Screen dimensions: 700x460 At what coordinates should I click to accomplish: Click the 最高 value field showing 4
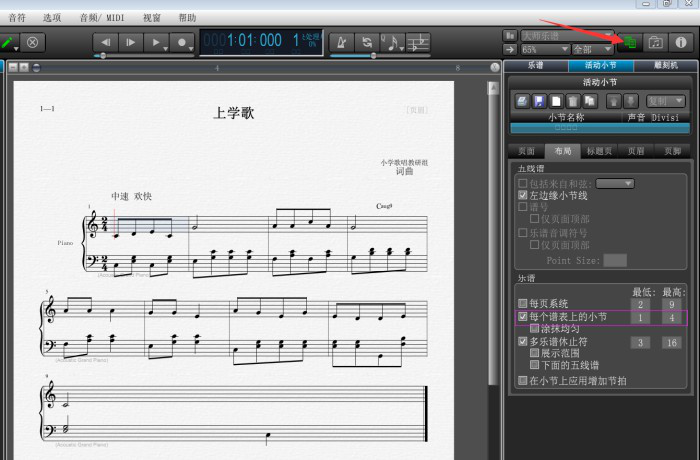click(x=671, y=317)
